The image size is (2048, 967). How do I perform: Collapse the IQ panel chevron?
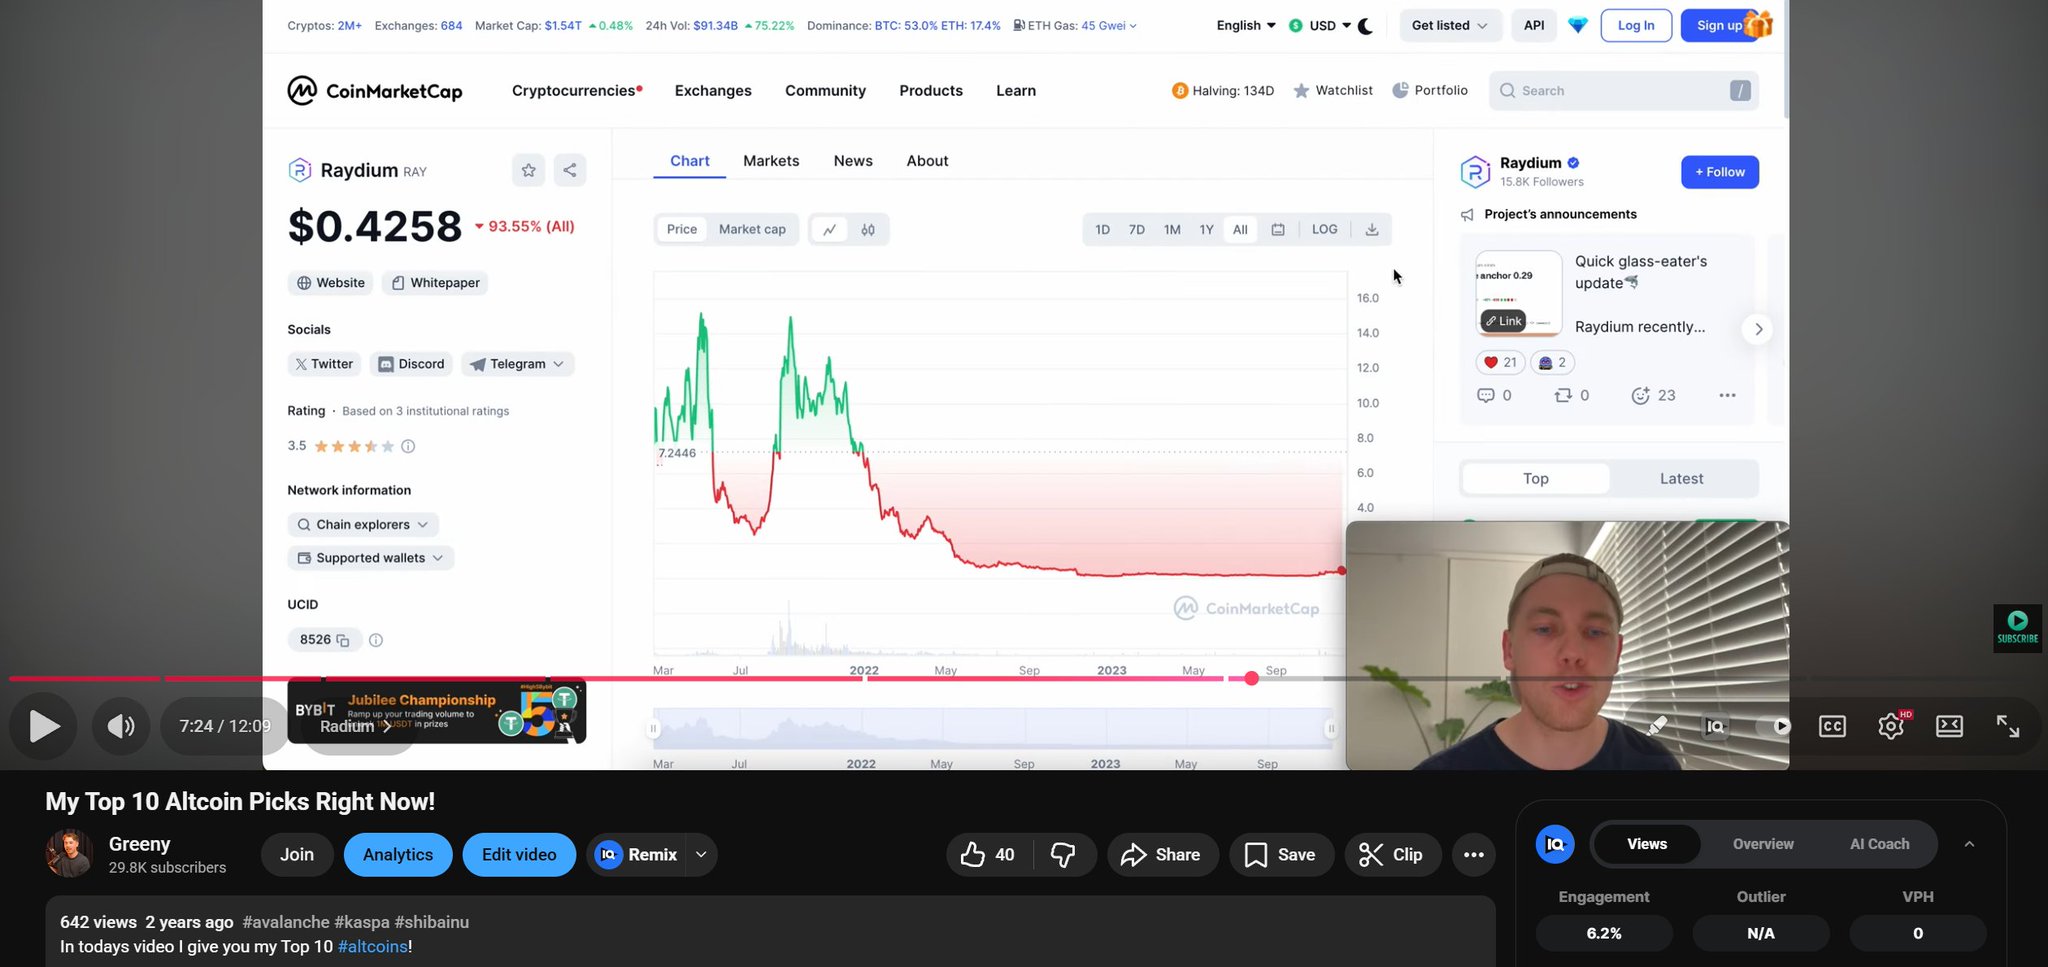[x=1969, y=844]
